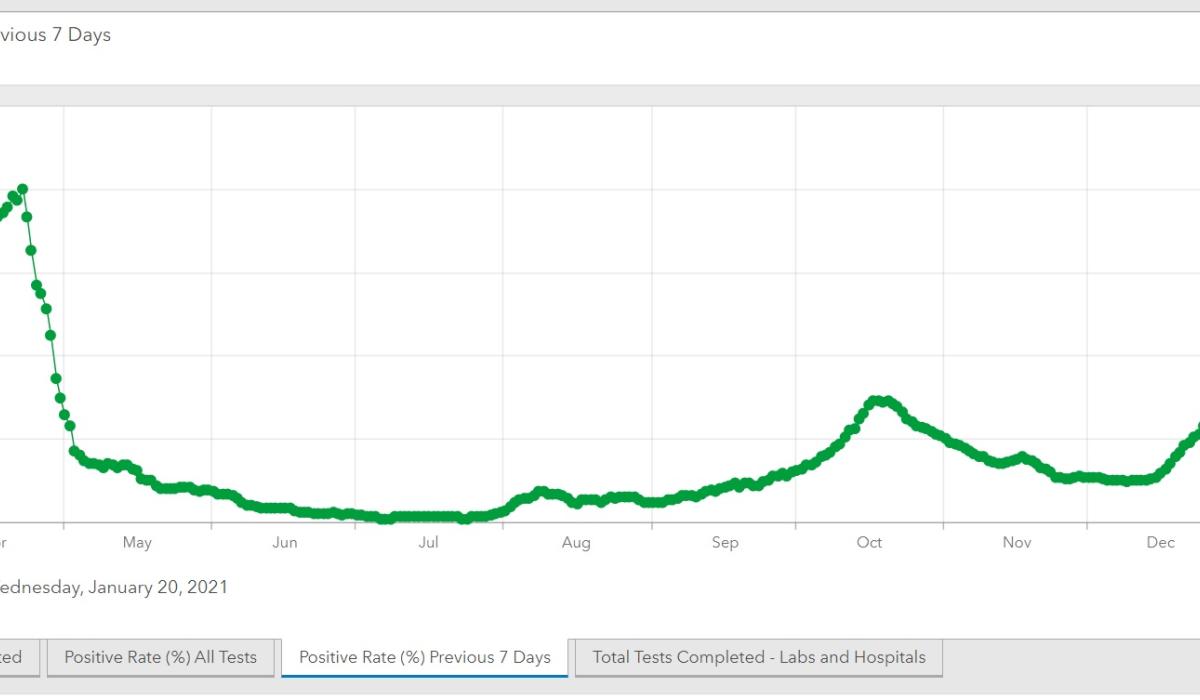Select the November bump peak data point

click(x=1021, y=457)
